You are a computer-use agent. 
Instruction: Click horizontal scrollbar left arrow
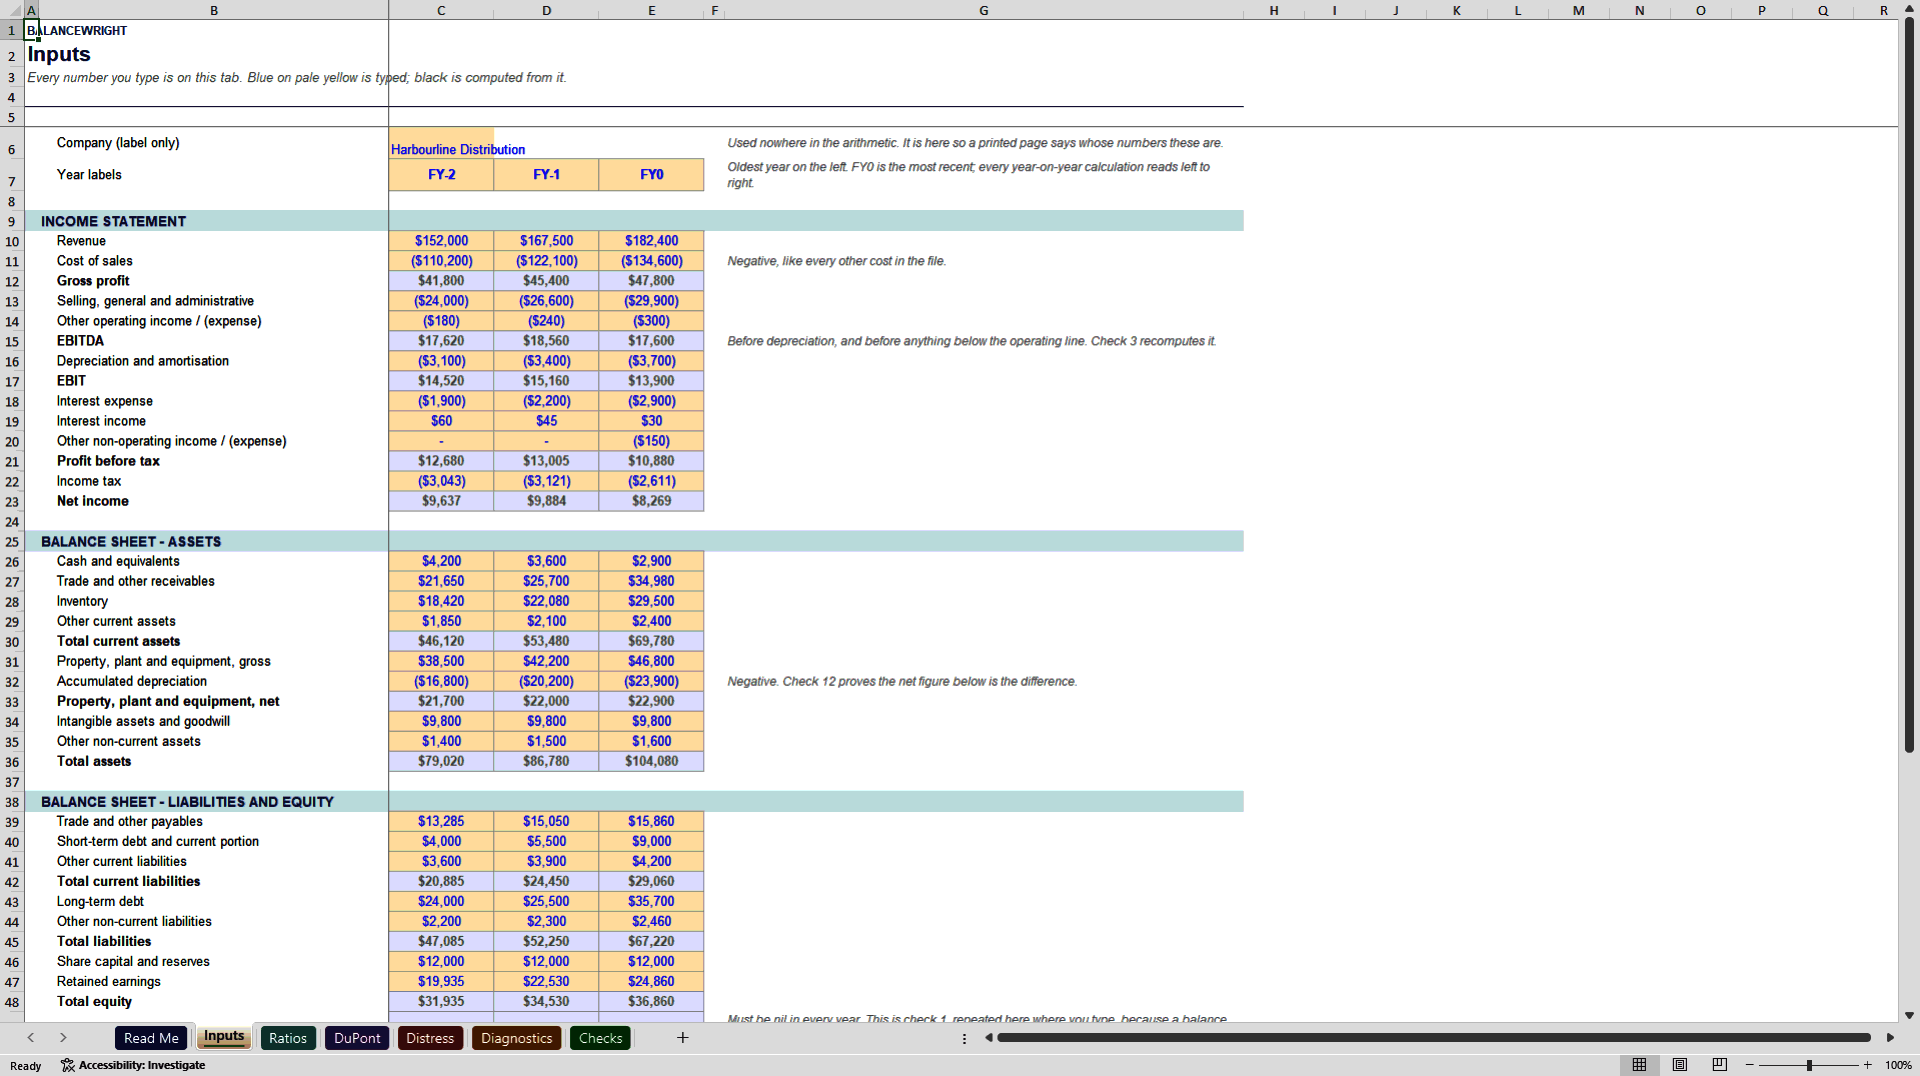point(988,1038)
